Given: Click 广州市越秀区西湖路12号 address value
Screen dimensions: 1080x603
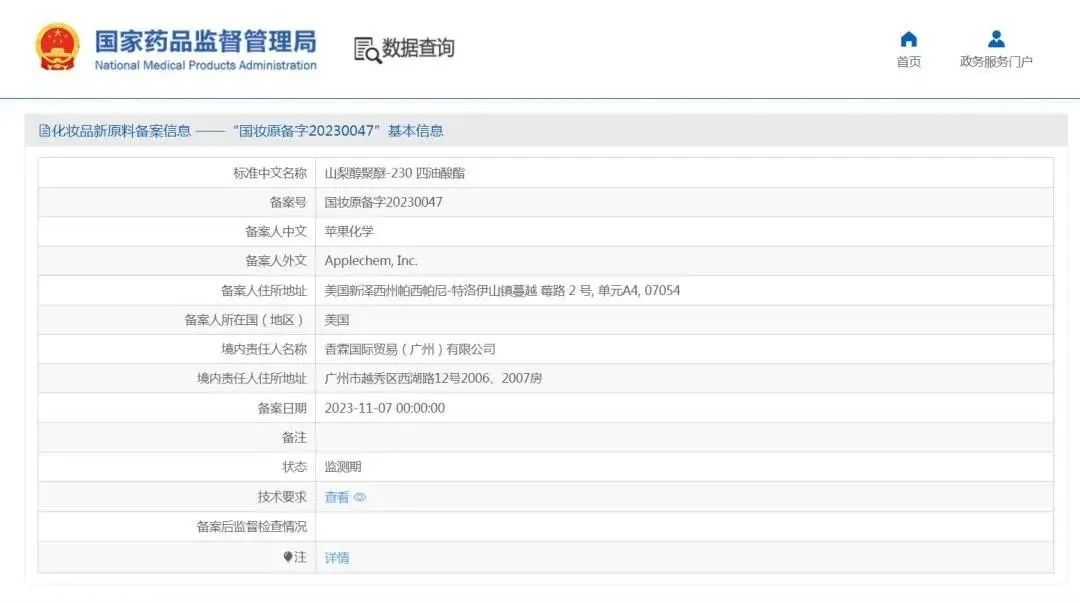Looking at the screenshot, I should [433, 378].
